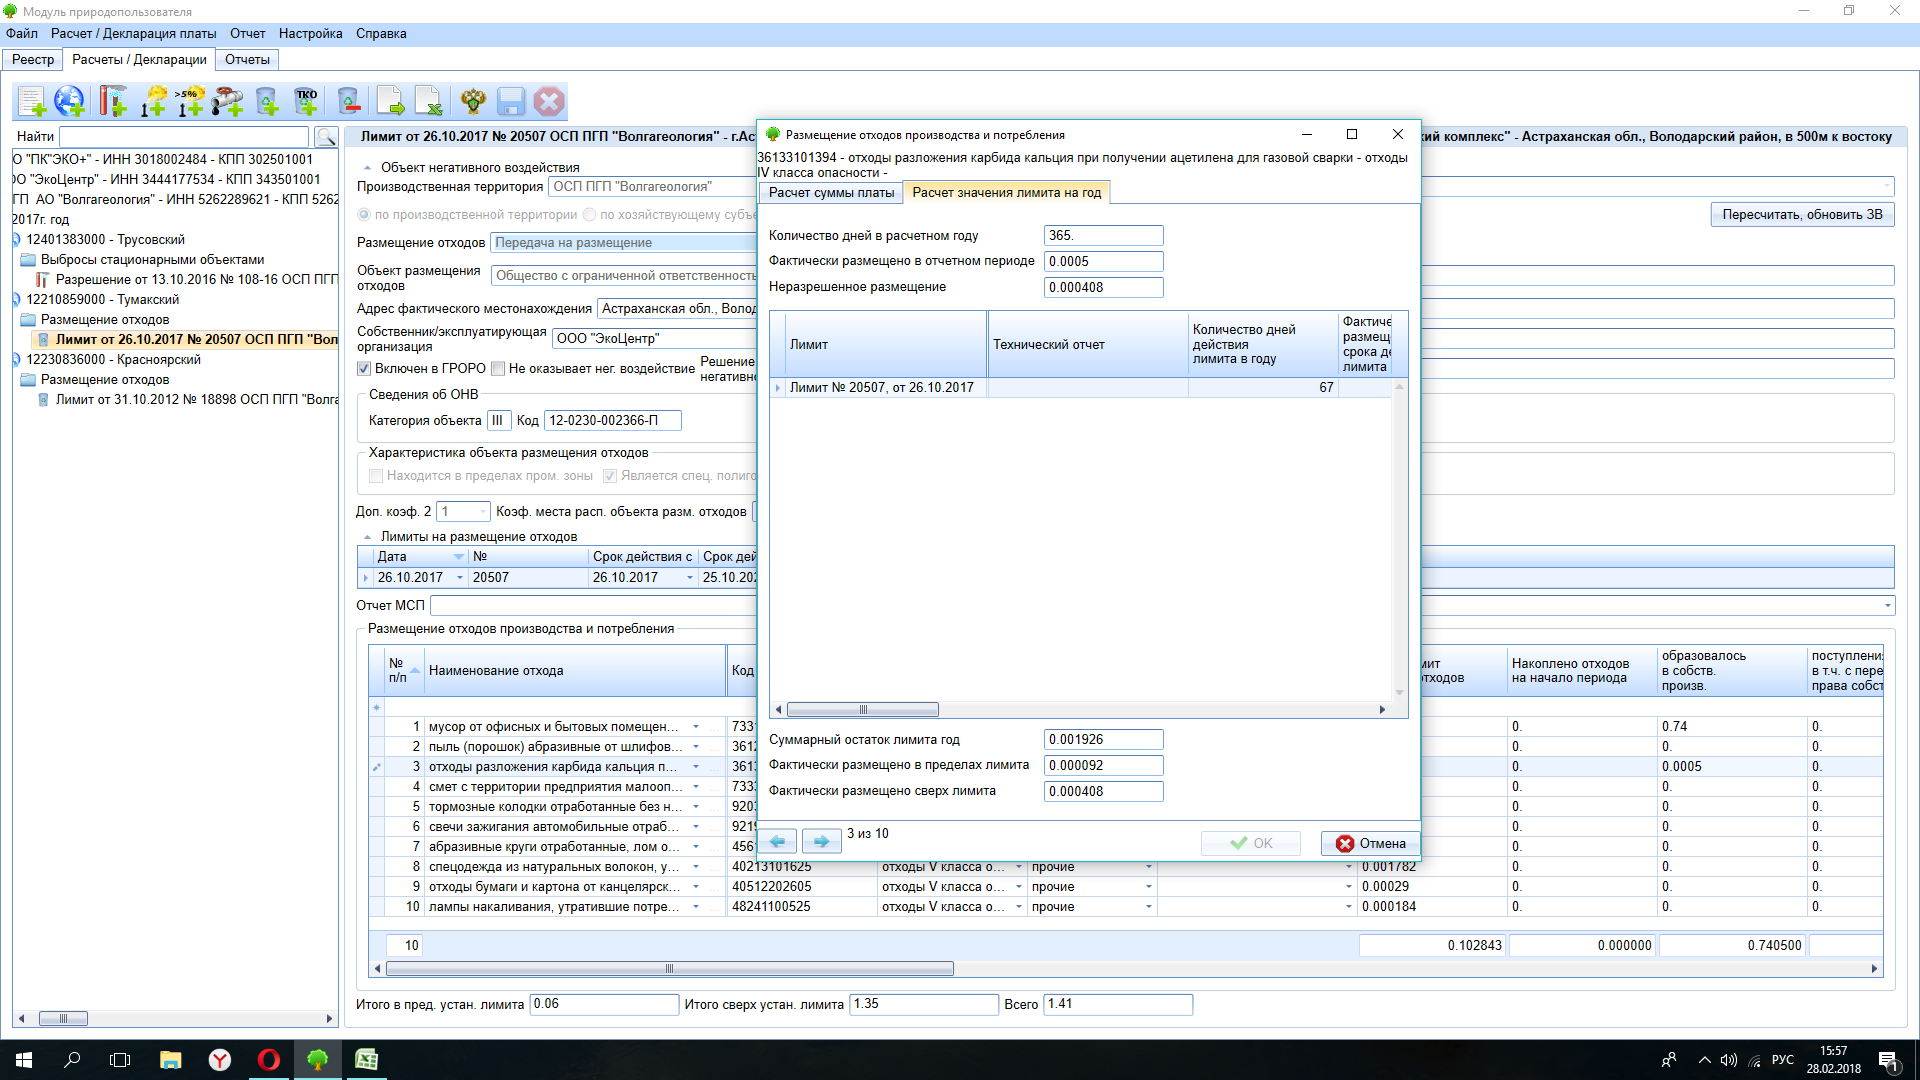Image resolution: width=1920 pixels, height=1080 pixels.
Task: Click the Rosprirodnadzor emblem icon
Action: [x=473, y=101]
